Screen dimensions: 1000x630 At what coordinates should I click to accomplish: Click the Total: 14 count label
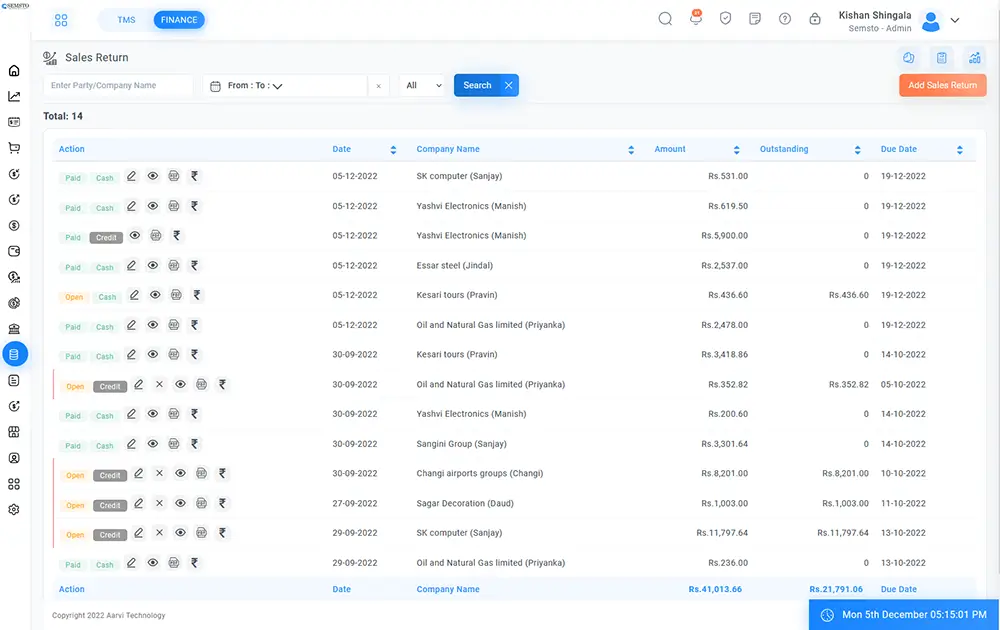[63, 116]
